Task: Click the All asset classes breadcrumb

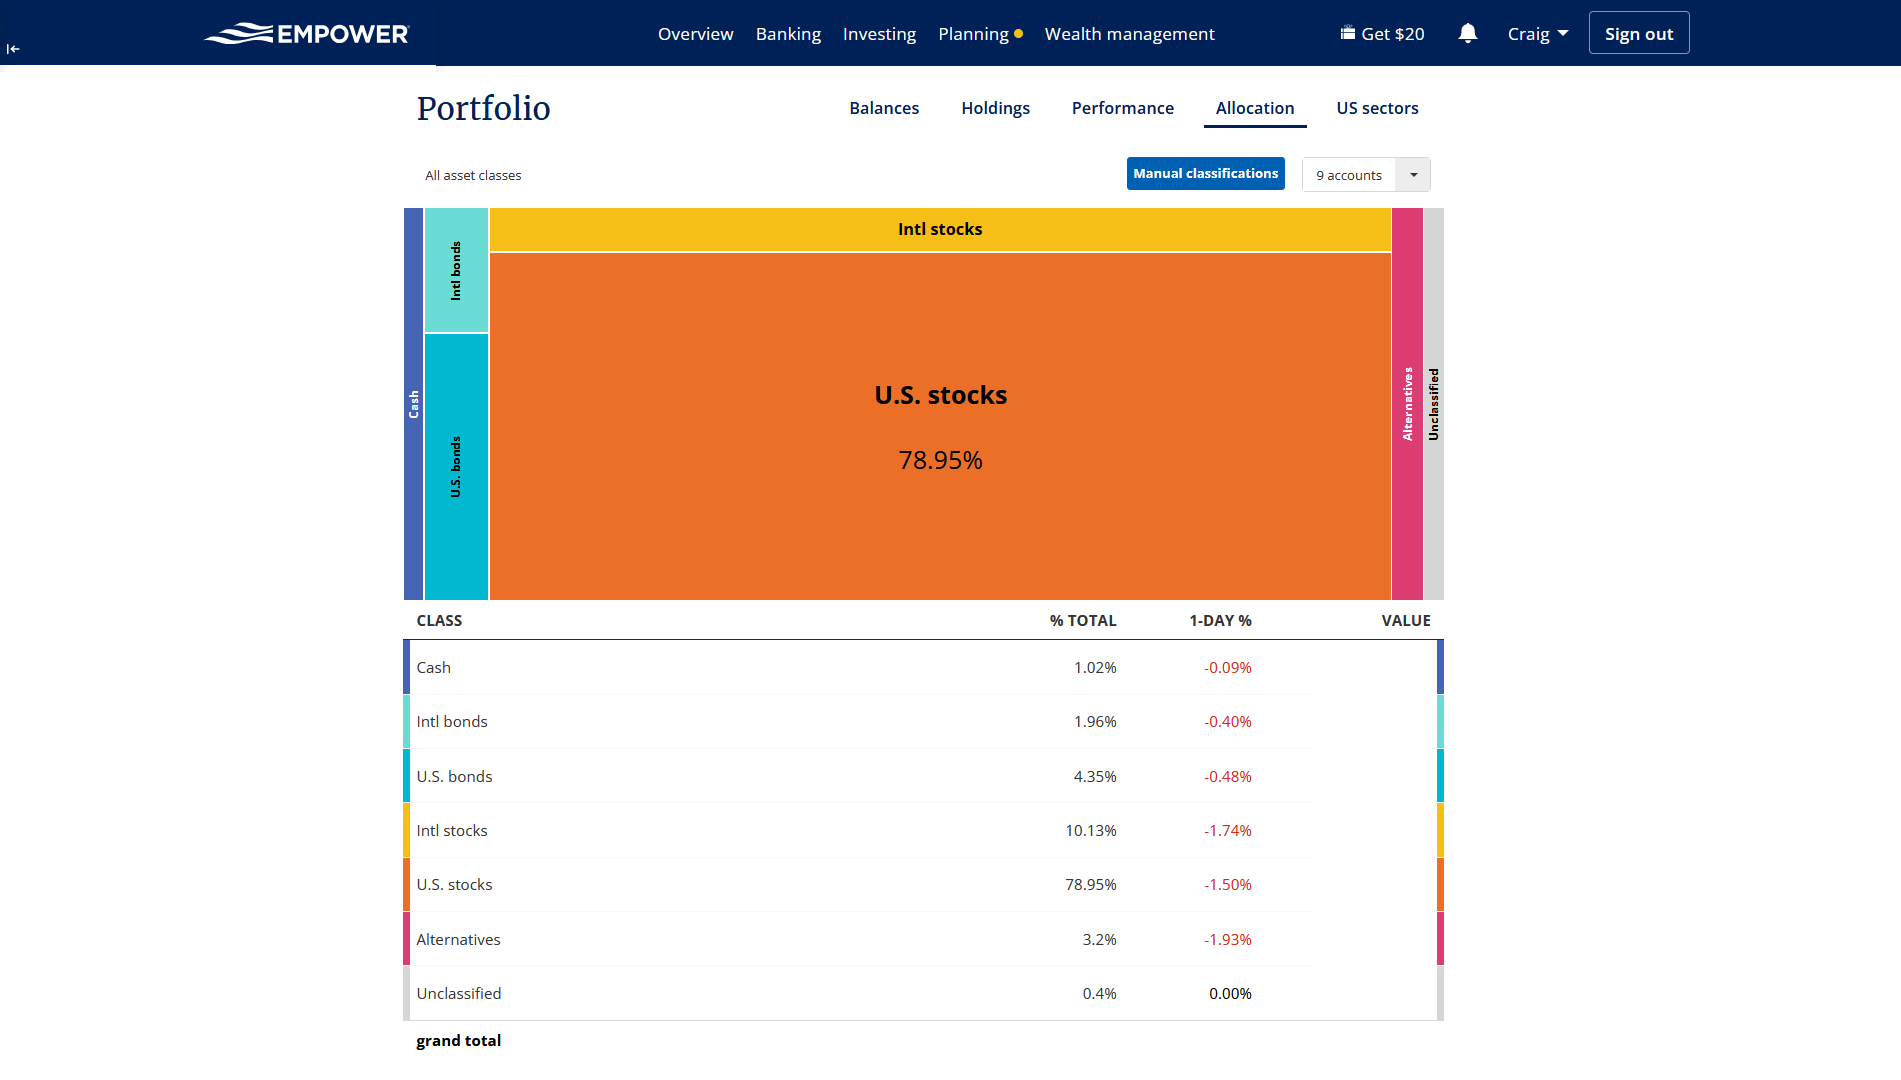Action: [473, 175]
